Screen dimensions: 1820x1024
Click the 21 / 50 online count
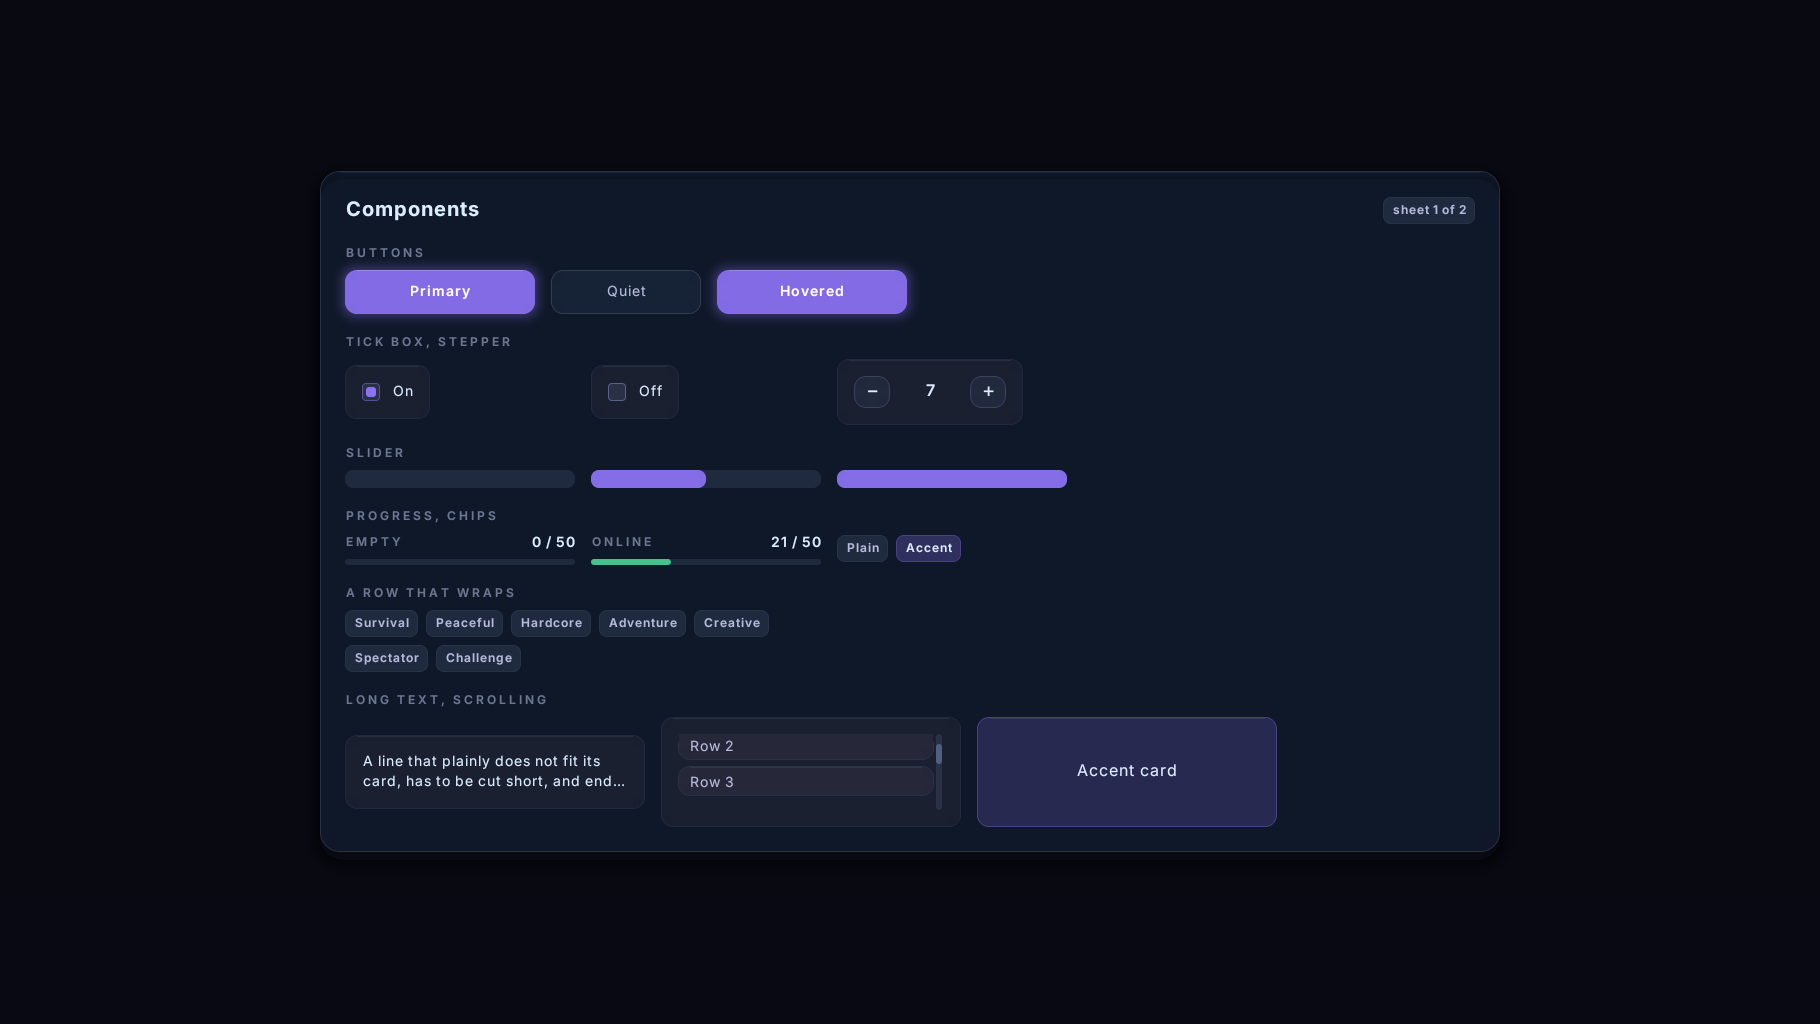click(796, 542)
